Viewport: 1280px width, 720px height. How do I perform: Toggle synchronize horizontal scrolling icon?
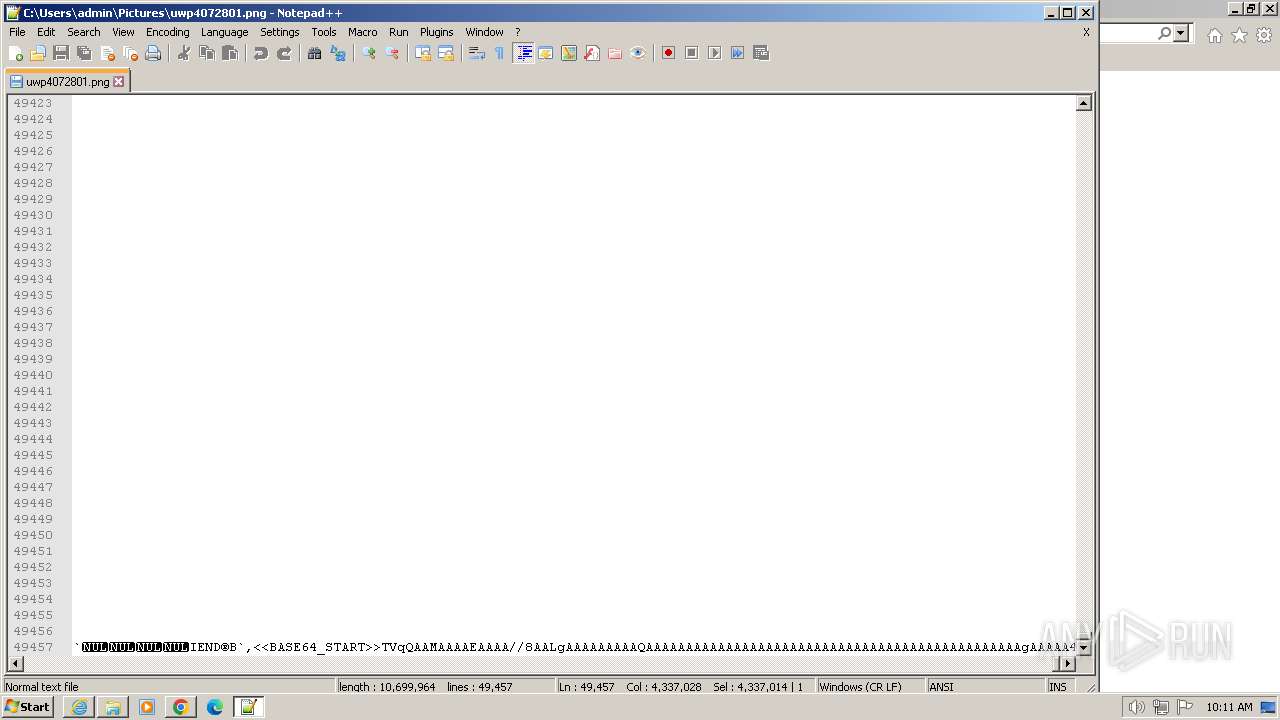coord(446,53)
